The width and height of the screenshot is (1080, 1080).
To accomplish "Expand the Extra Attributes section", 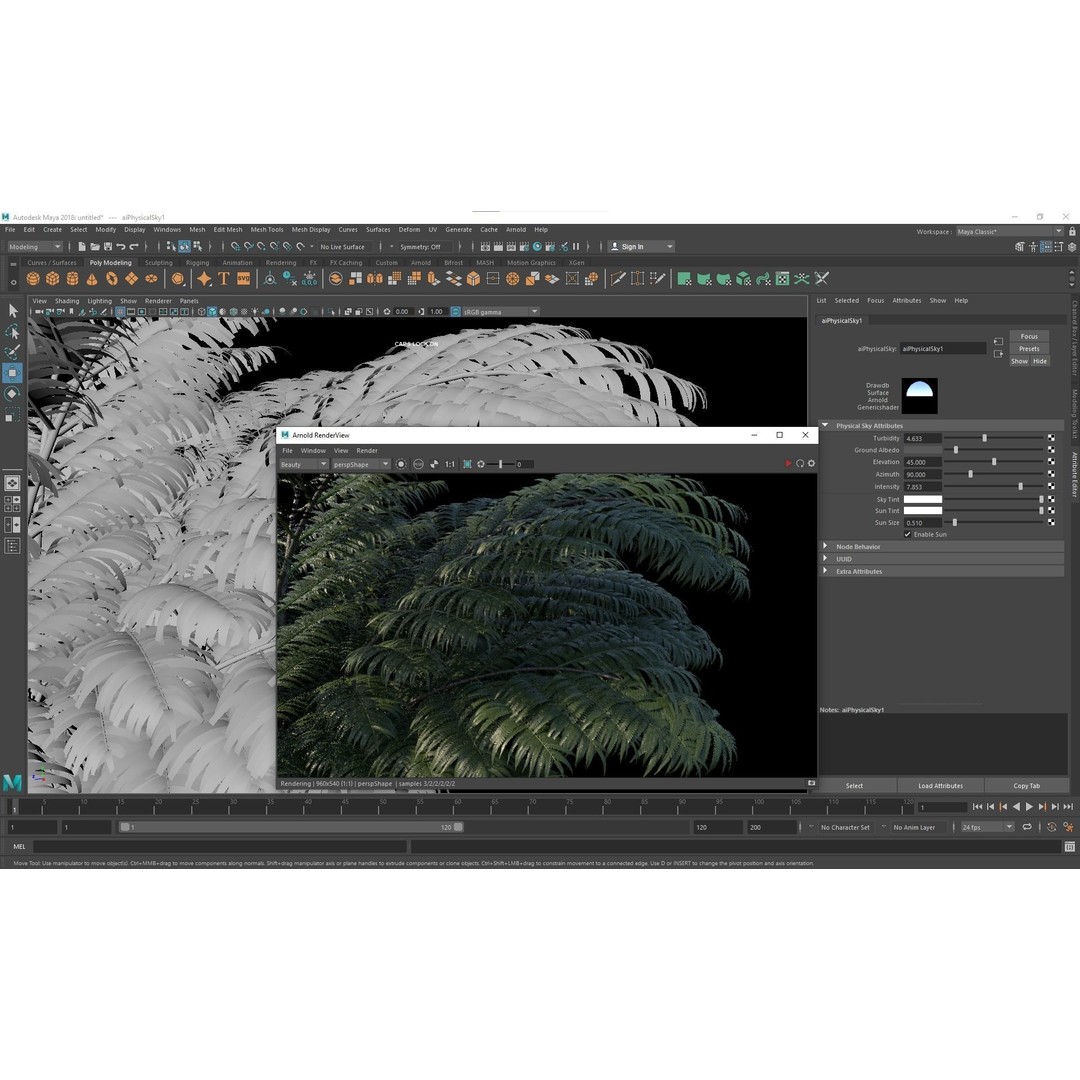I will click(x=825, y=571).
